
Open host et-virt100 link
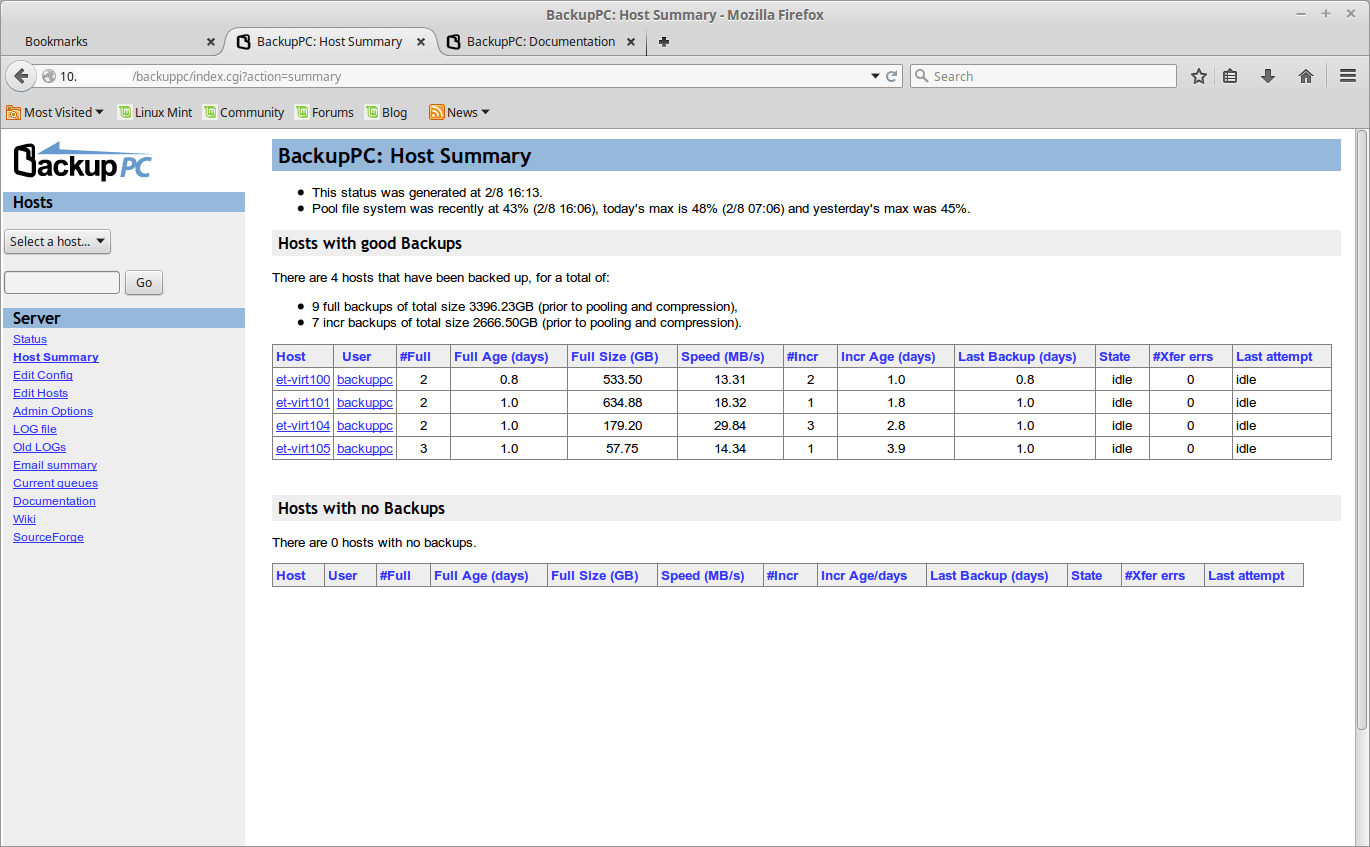[x=303, y=380]
